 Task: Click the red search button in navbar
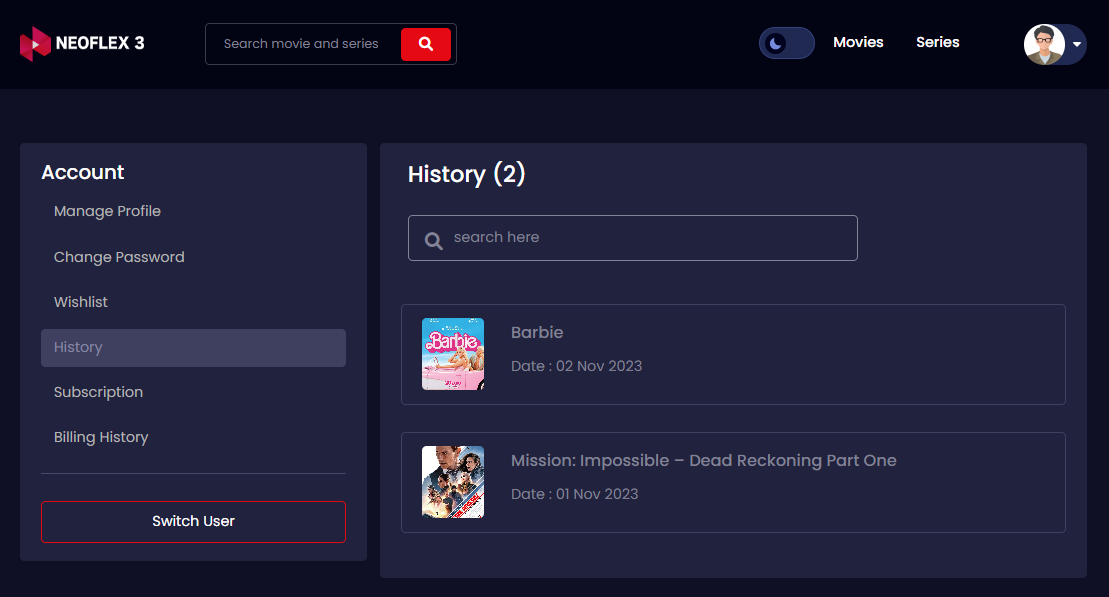(x=426, y=43)
